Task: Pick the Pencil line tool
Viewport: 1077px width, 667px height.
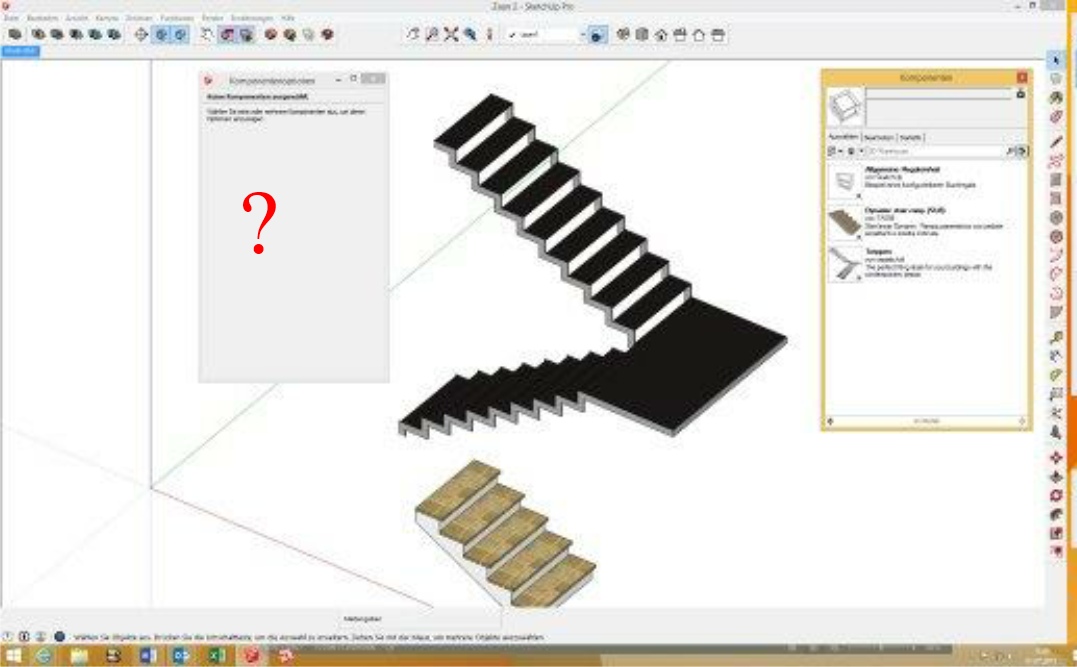Action: (1055, 141)
